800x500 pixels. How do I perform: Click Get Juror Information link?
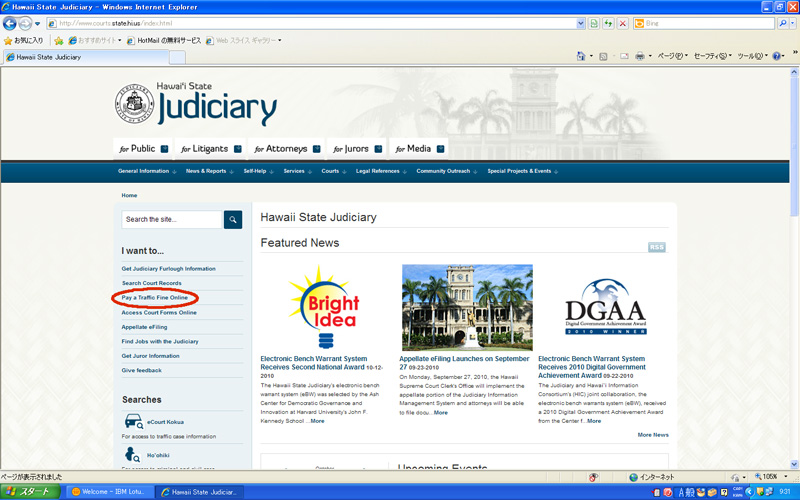click(x=151, y=356)
